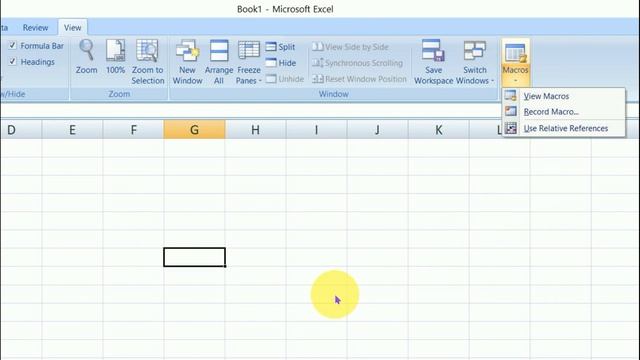Screen dimensions: 640x360
Task: Click the Arrange All icon
Action: click(x=219, y=50)
